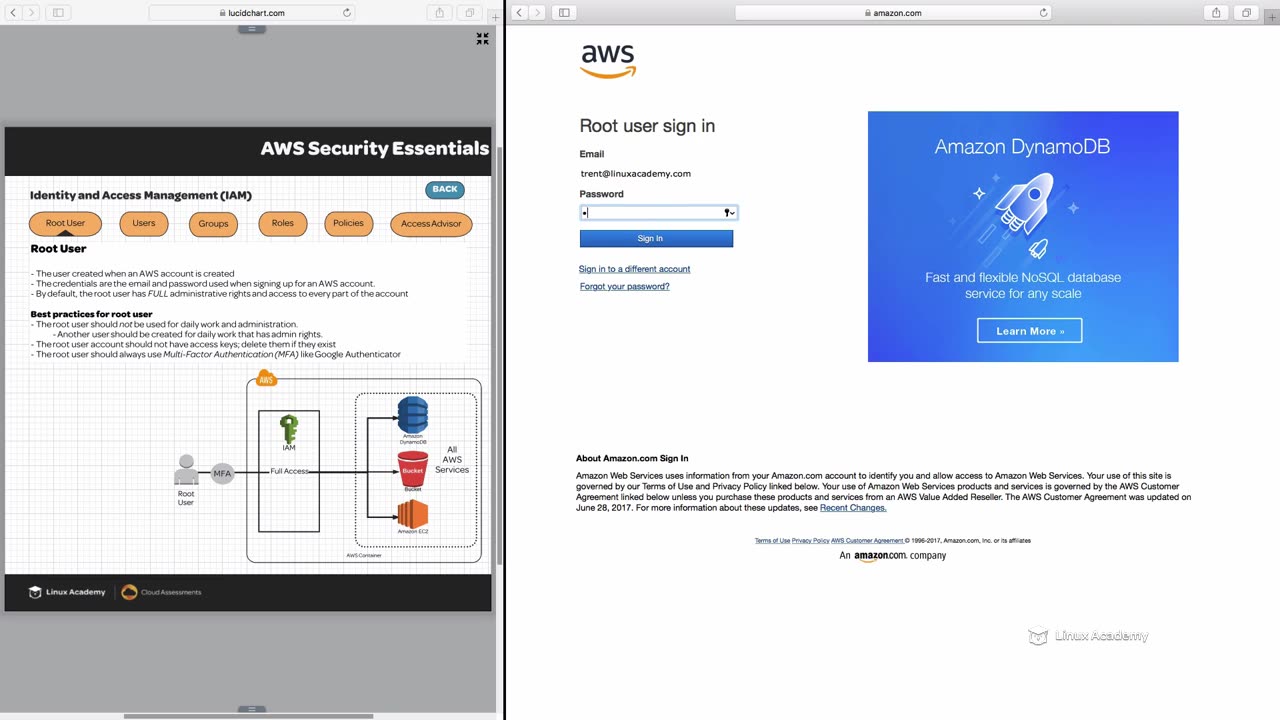
Task: Click the Lucidchart horizontal scrollbar
Action: tap(248, 716)
